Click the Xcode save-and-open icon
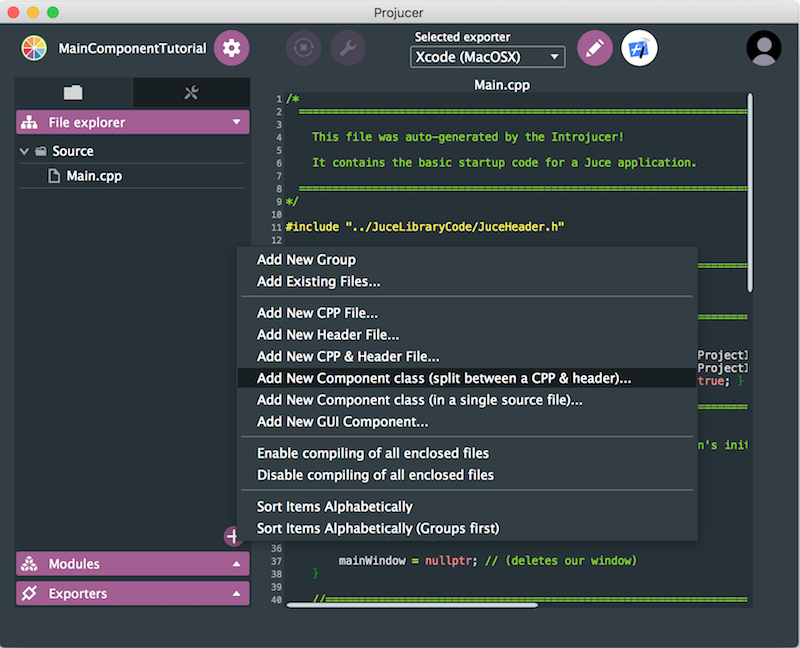800x648 pixels. click(639, 48)
